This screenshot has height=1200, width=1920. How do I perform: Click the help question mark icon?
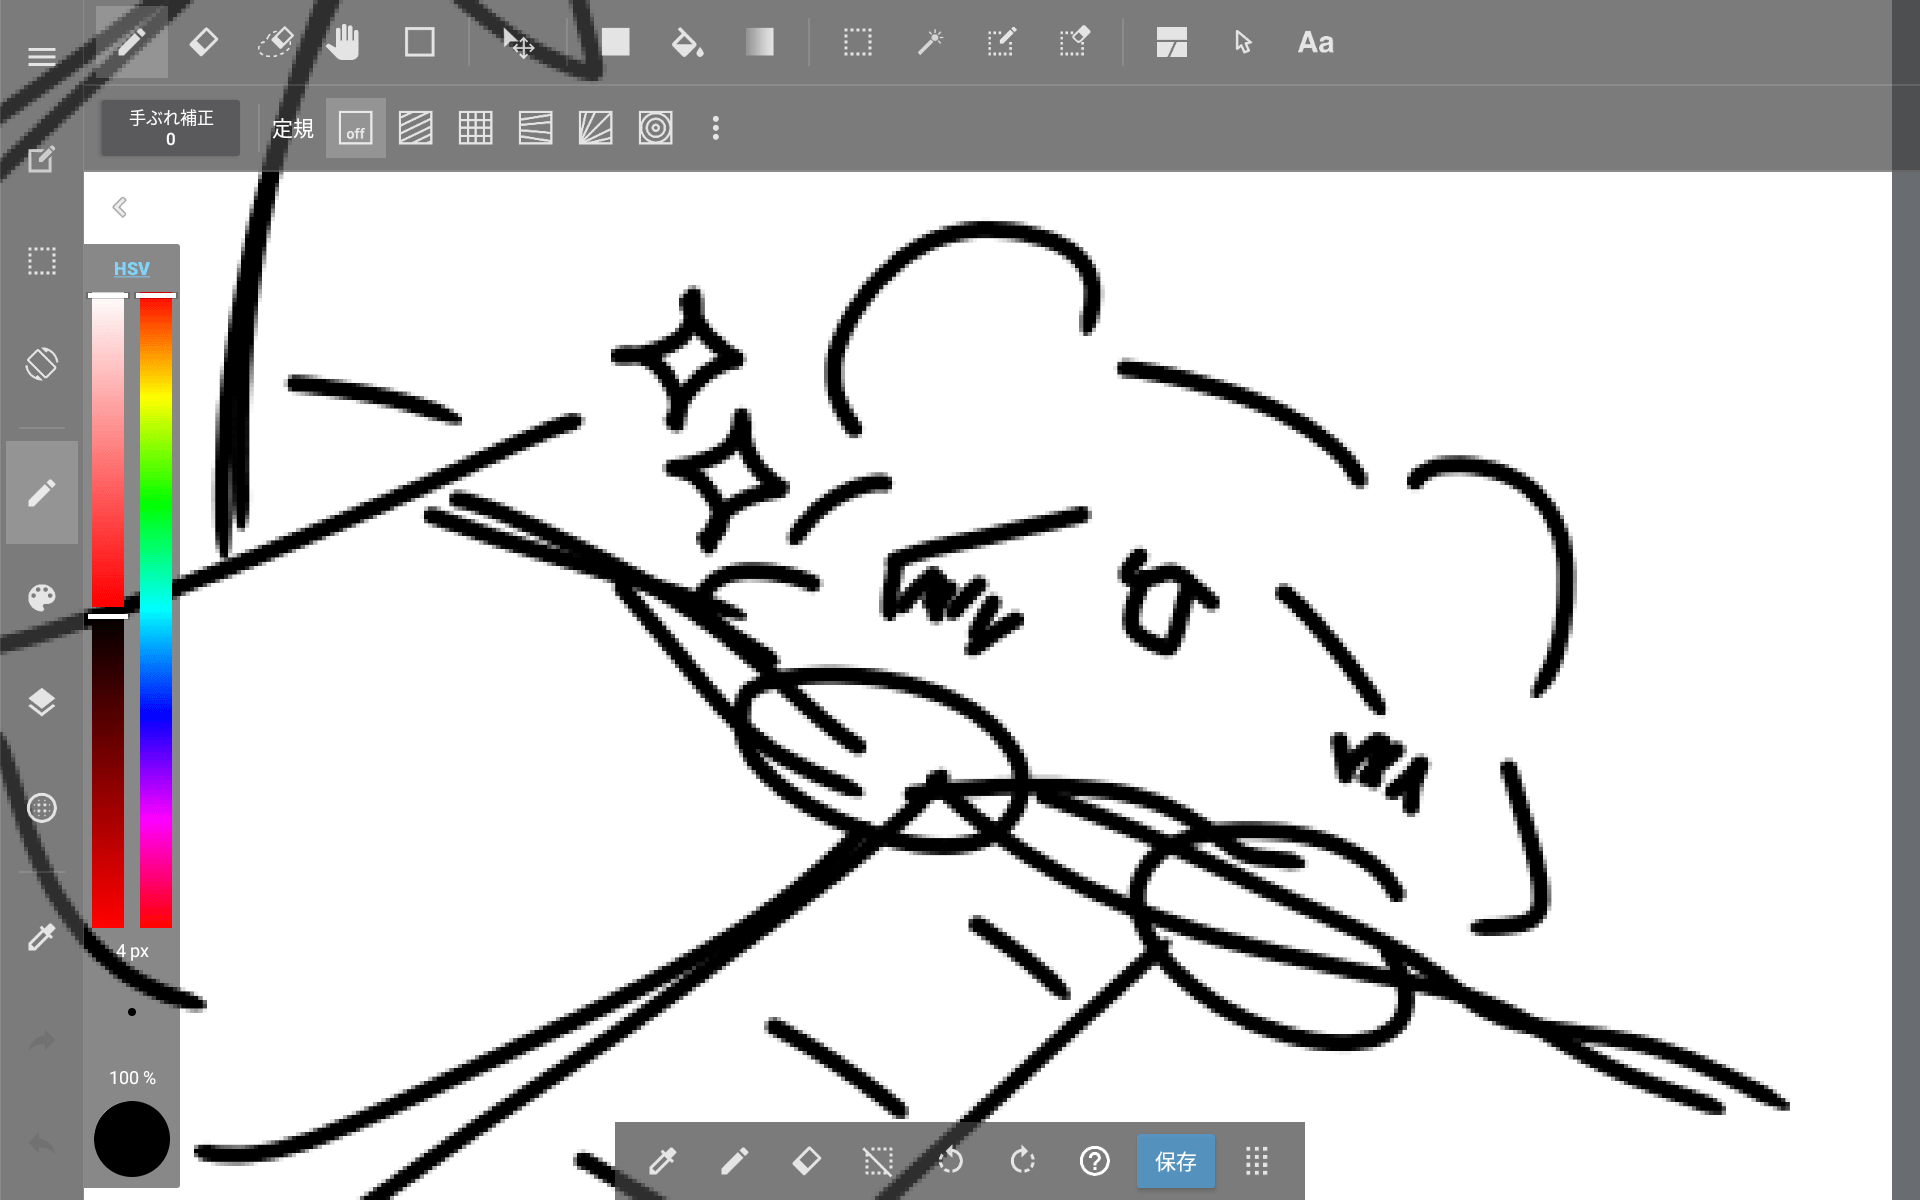[x=1094, y=1161]
